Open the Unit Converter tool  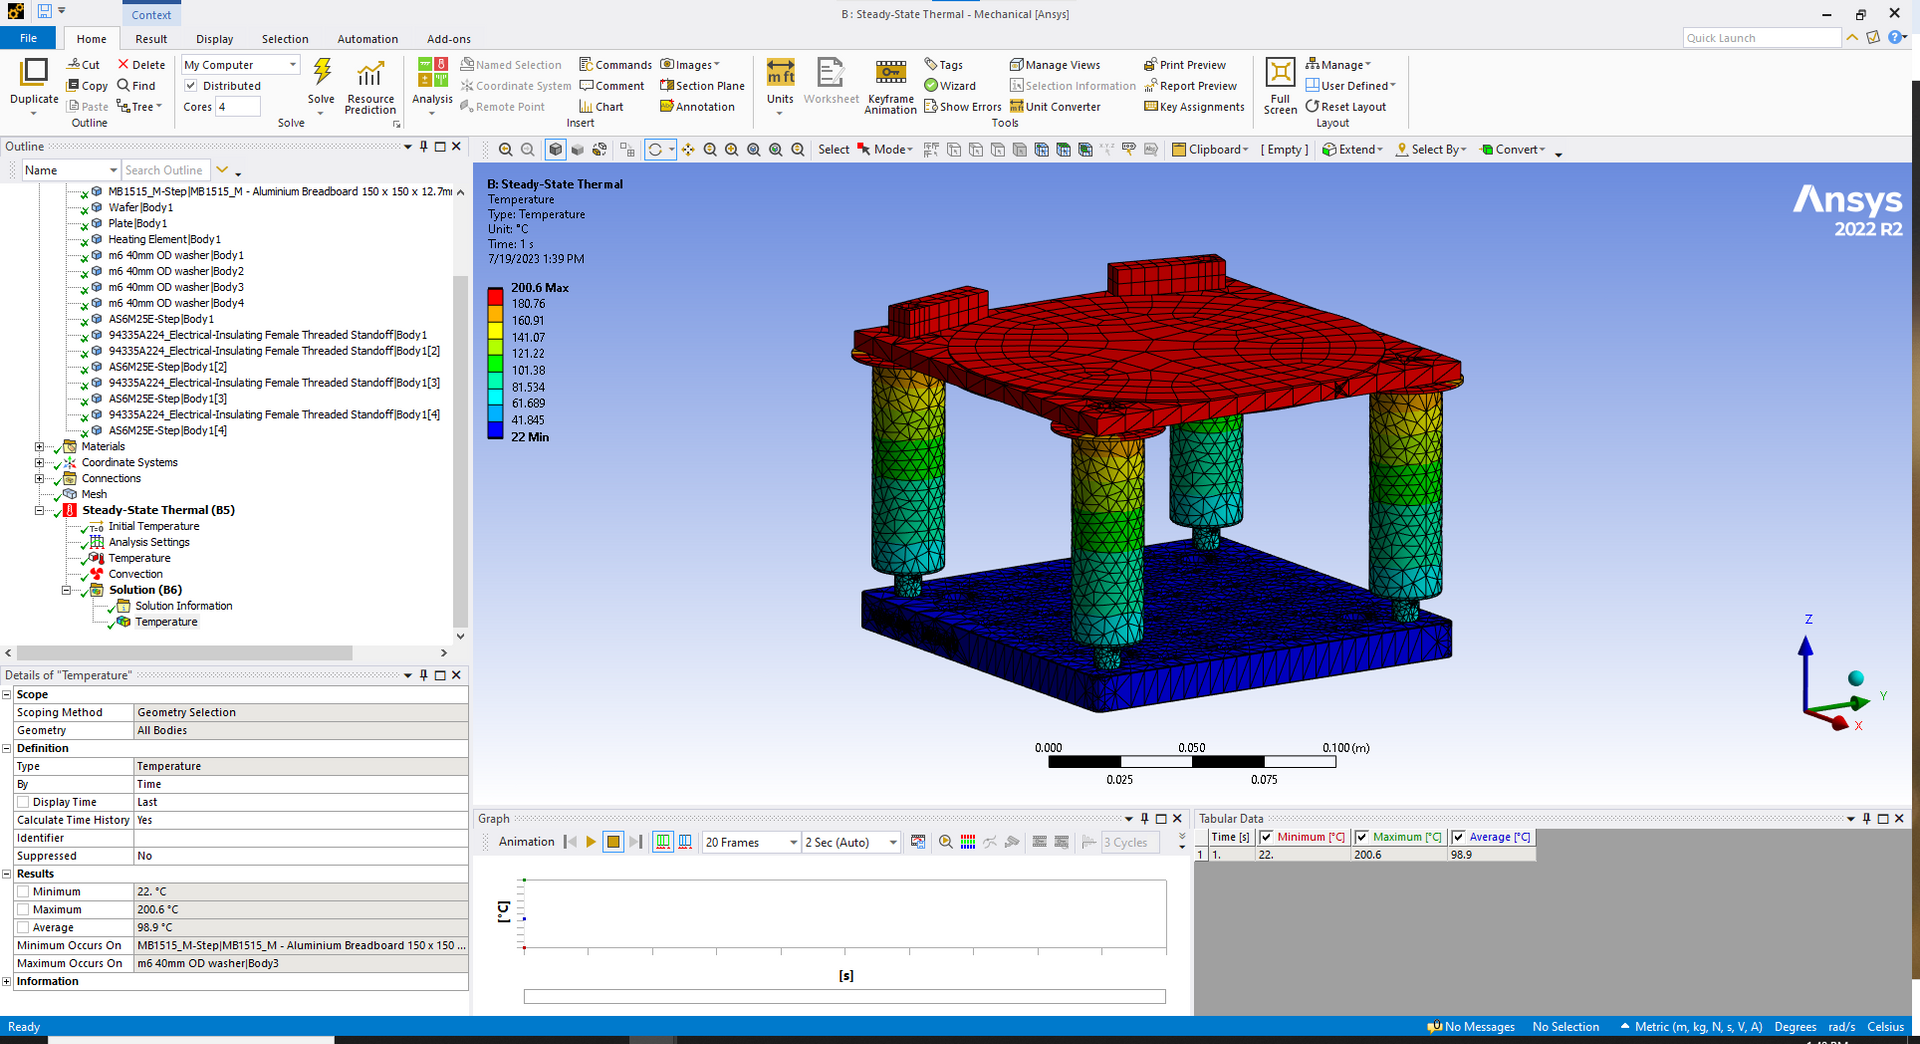[1055, 107]
